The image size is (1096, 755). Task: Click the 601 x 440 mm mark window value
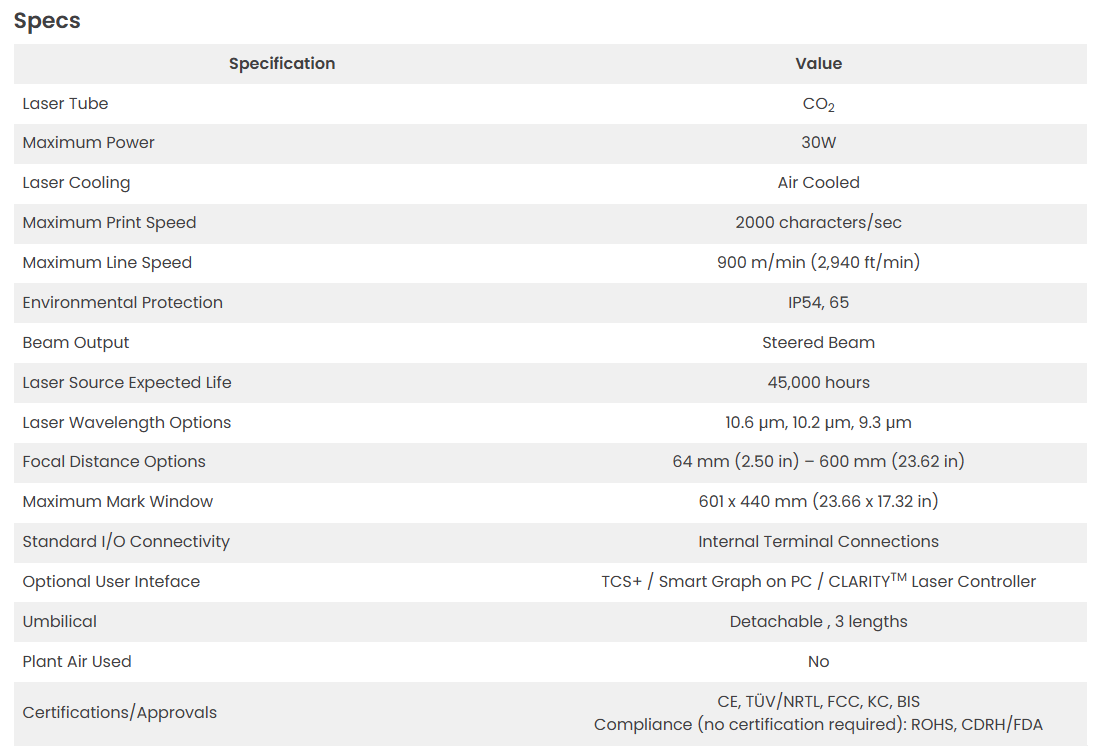tap(818, 502)
